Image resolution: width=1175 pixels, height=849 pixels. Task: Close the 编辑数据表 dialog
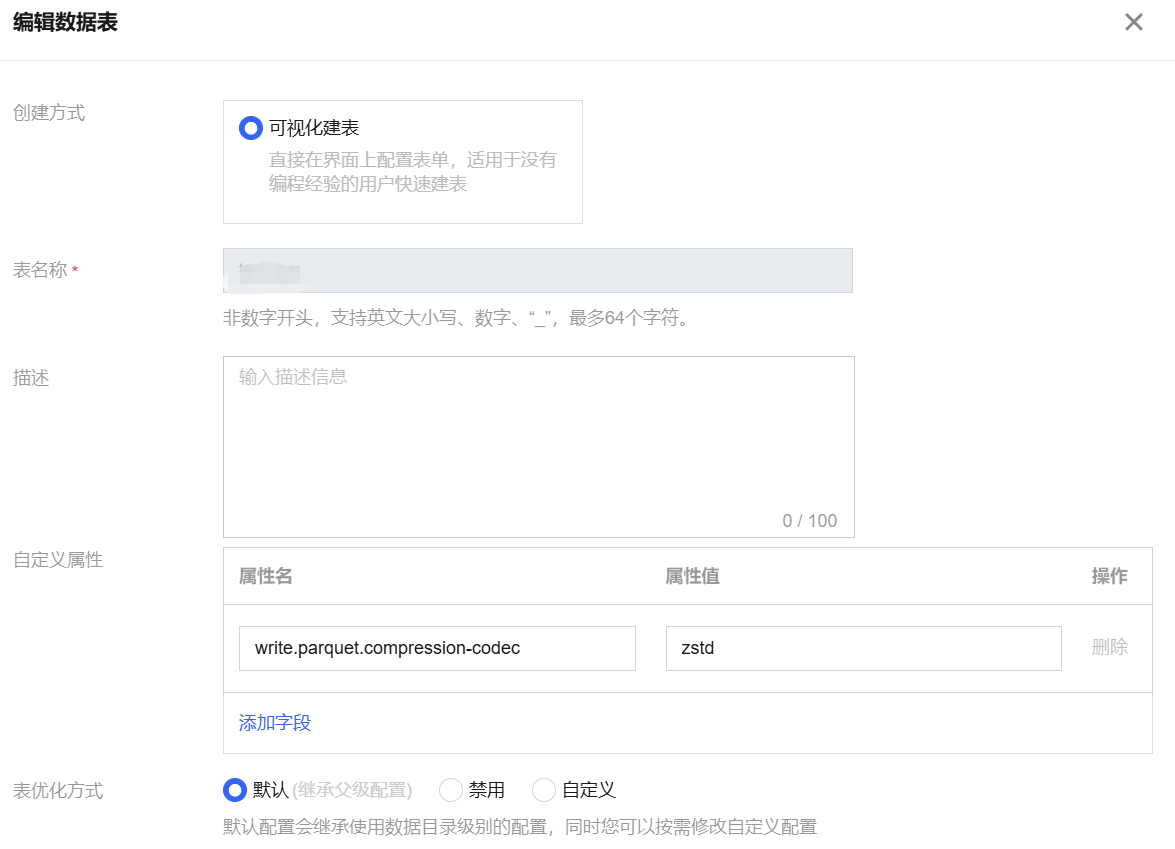pyautogui.click(x=1133, y=23)
